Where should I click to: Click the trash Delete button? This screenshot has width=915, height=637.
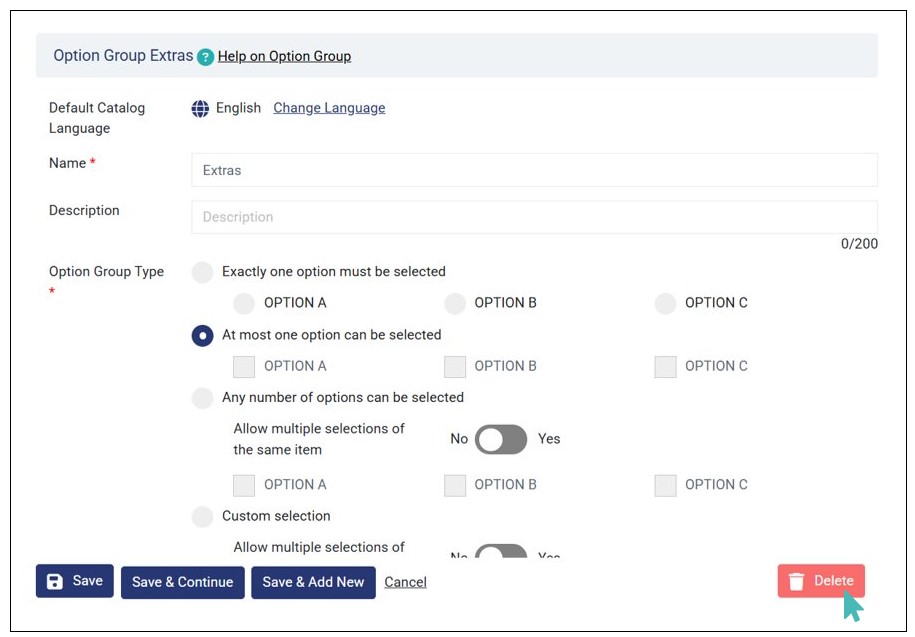click(821, 581)
